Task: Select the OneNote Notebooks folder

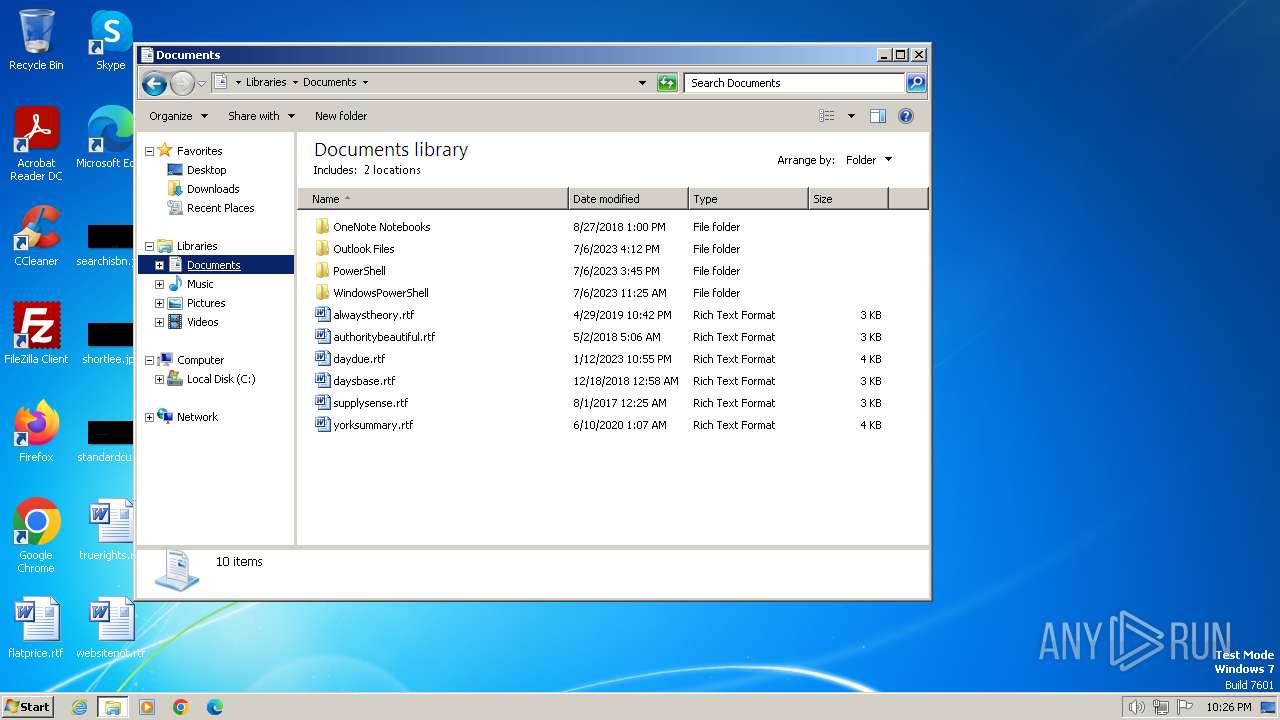Action: click(x=381, y=227)
